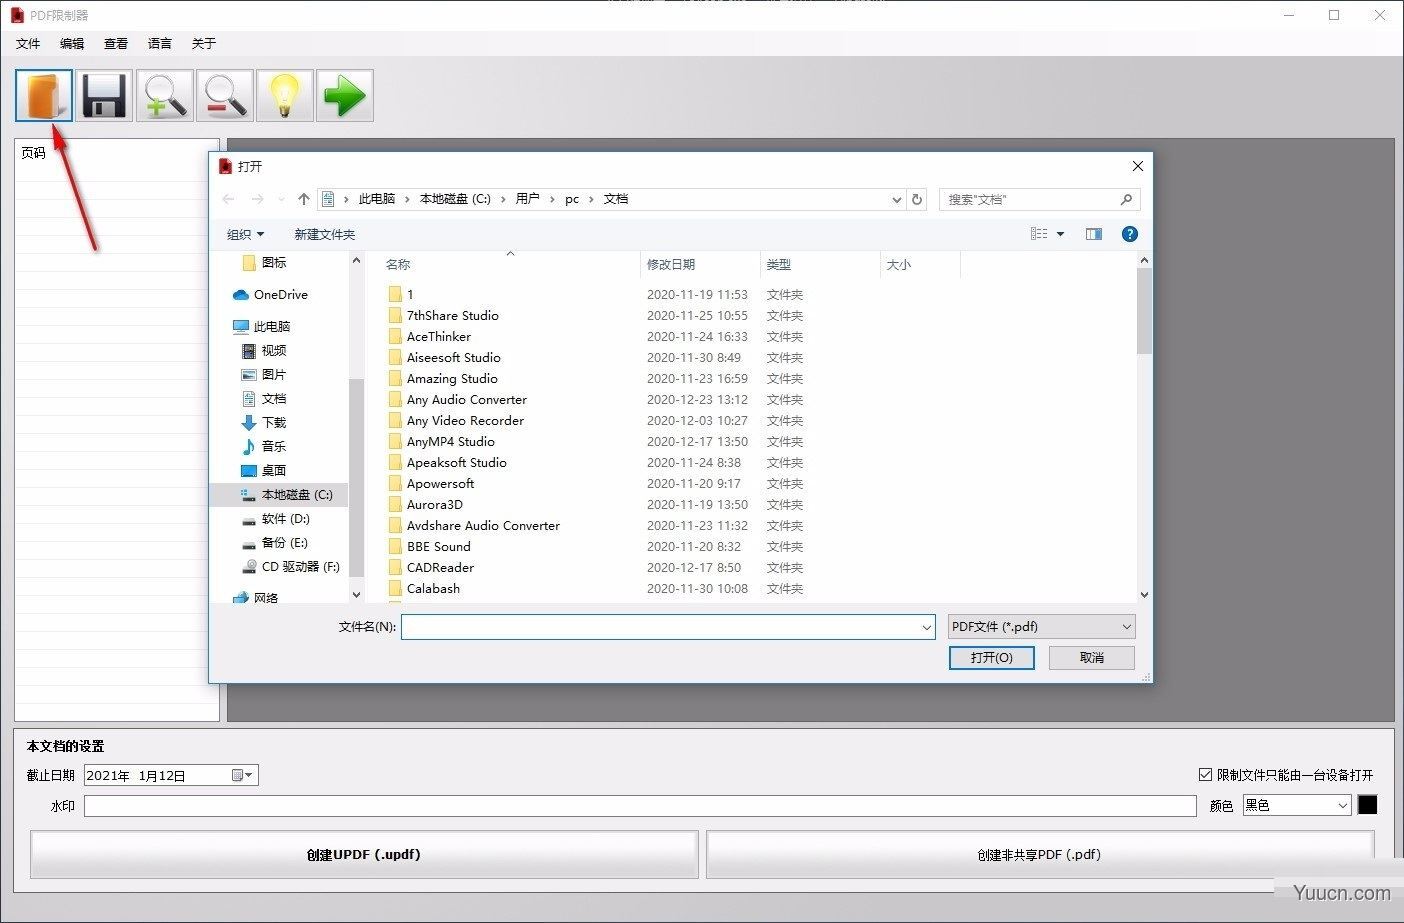Viewport: 1404px width, 923px height.
Task: Close the 打开 dialog
Action: 1137,166
